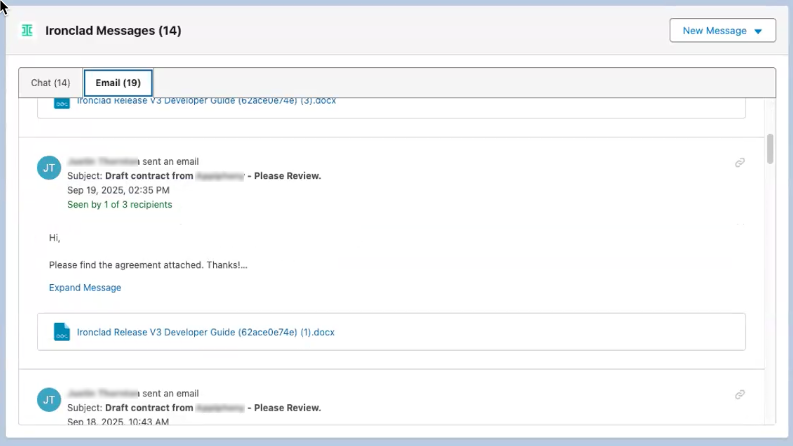The width and height of the screenshot is (793, 446).
Task: Click JT avatar on Sep 18 email
Action: [49, 399]
